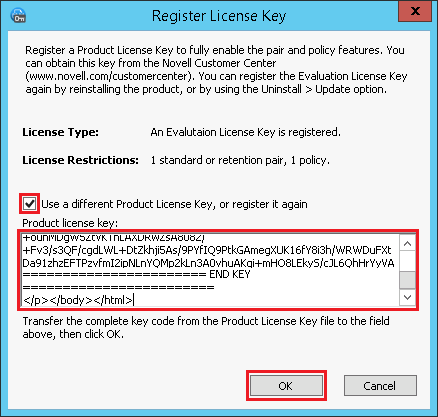This screenshot has height=417, width=438.
Task: Select the License Type label
Action: click(x=60, y=132)
